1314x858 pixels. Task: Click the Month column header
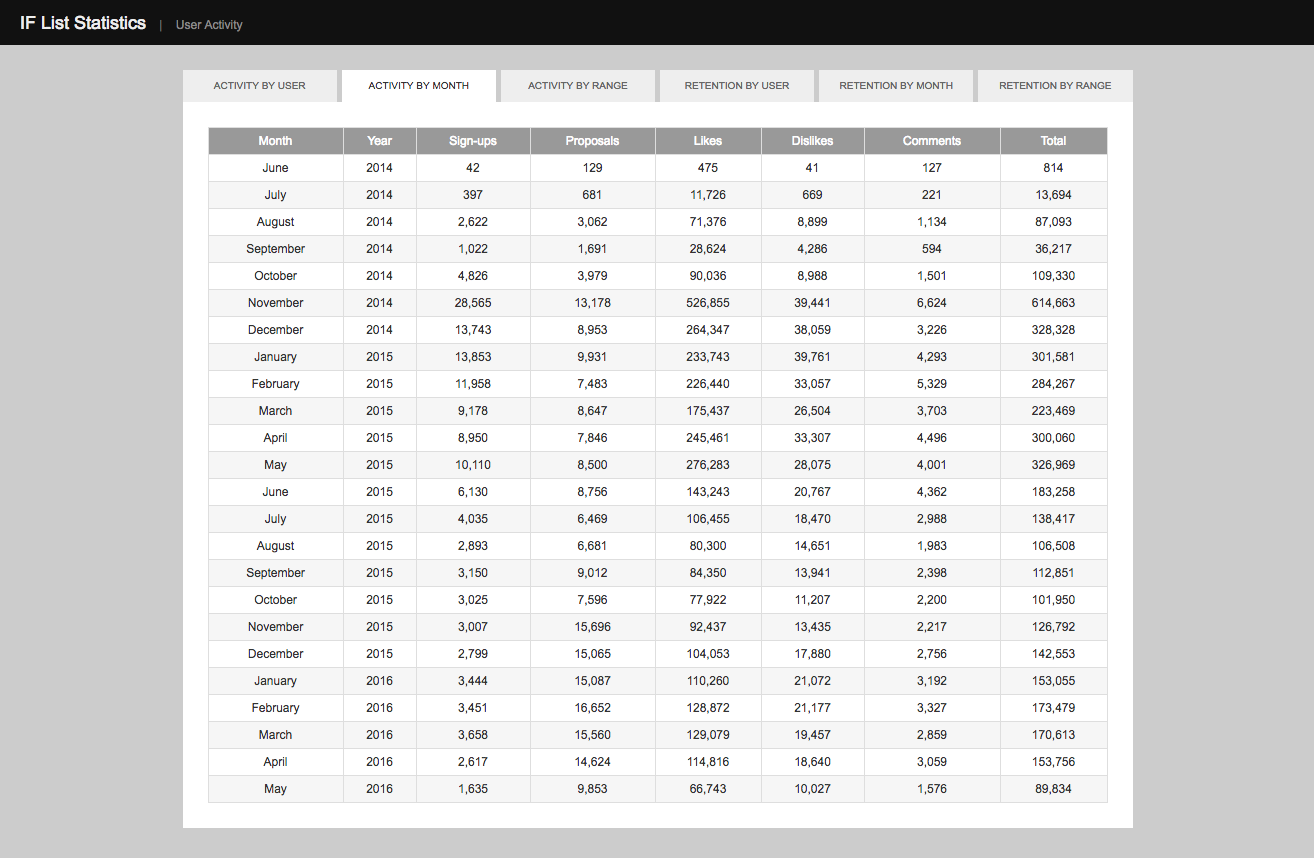point(275,141)
